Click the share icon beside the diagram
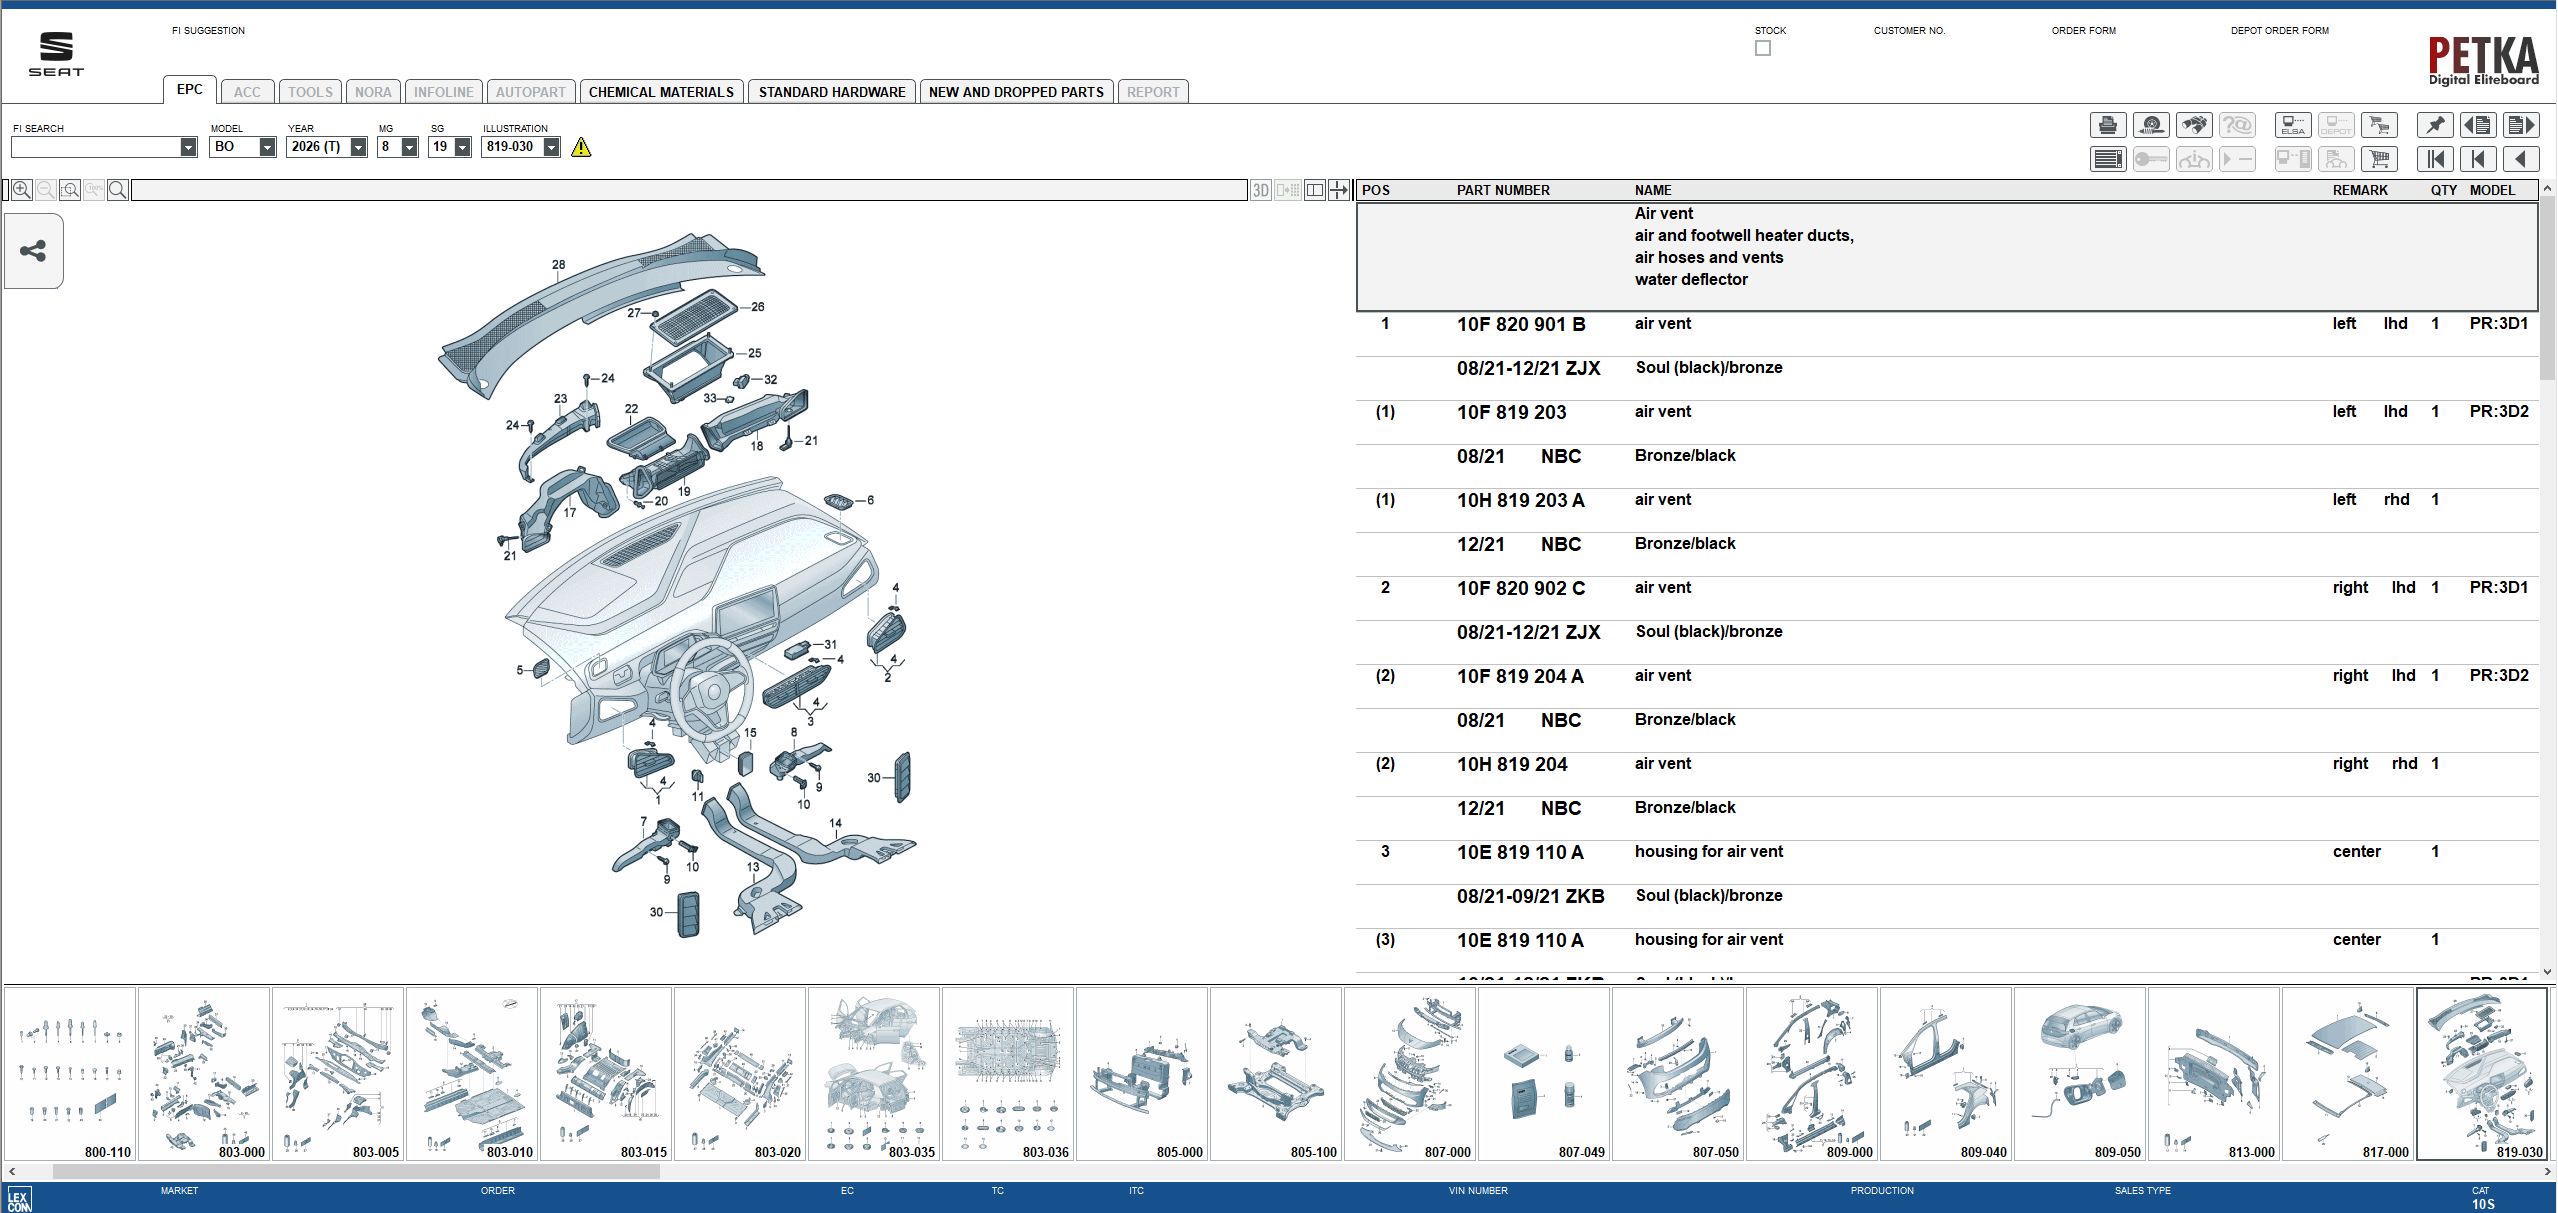 tap(33, 251)
